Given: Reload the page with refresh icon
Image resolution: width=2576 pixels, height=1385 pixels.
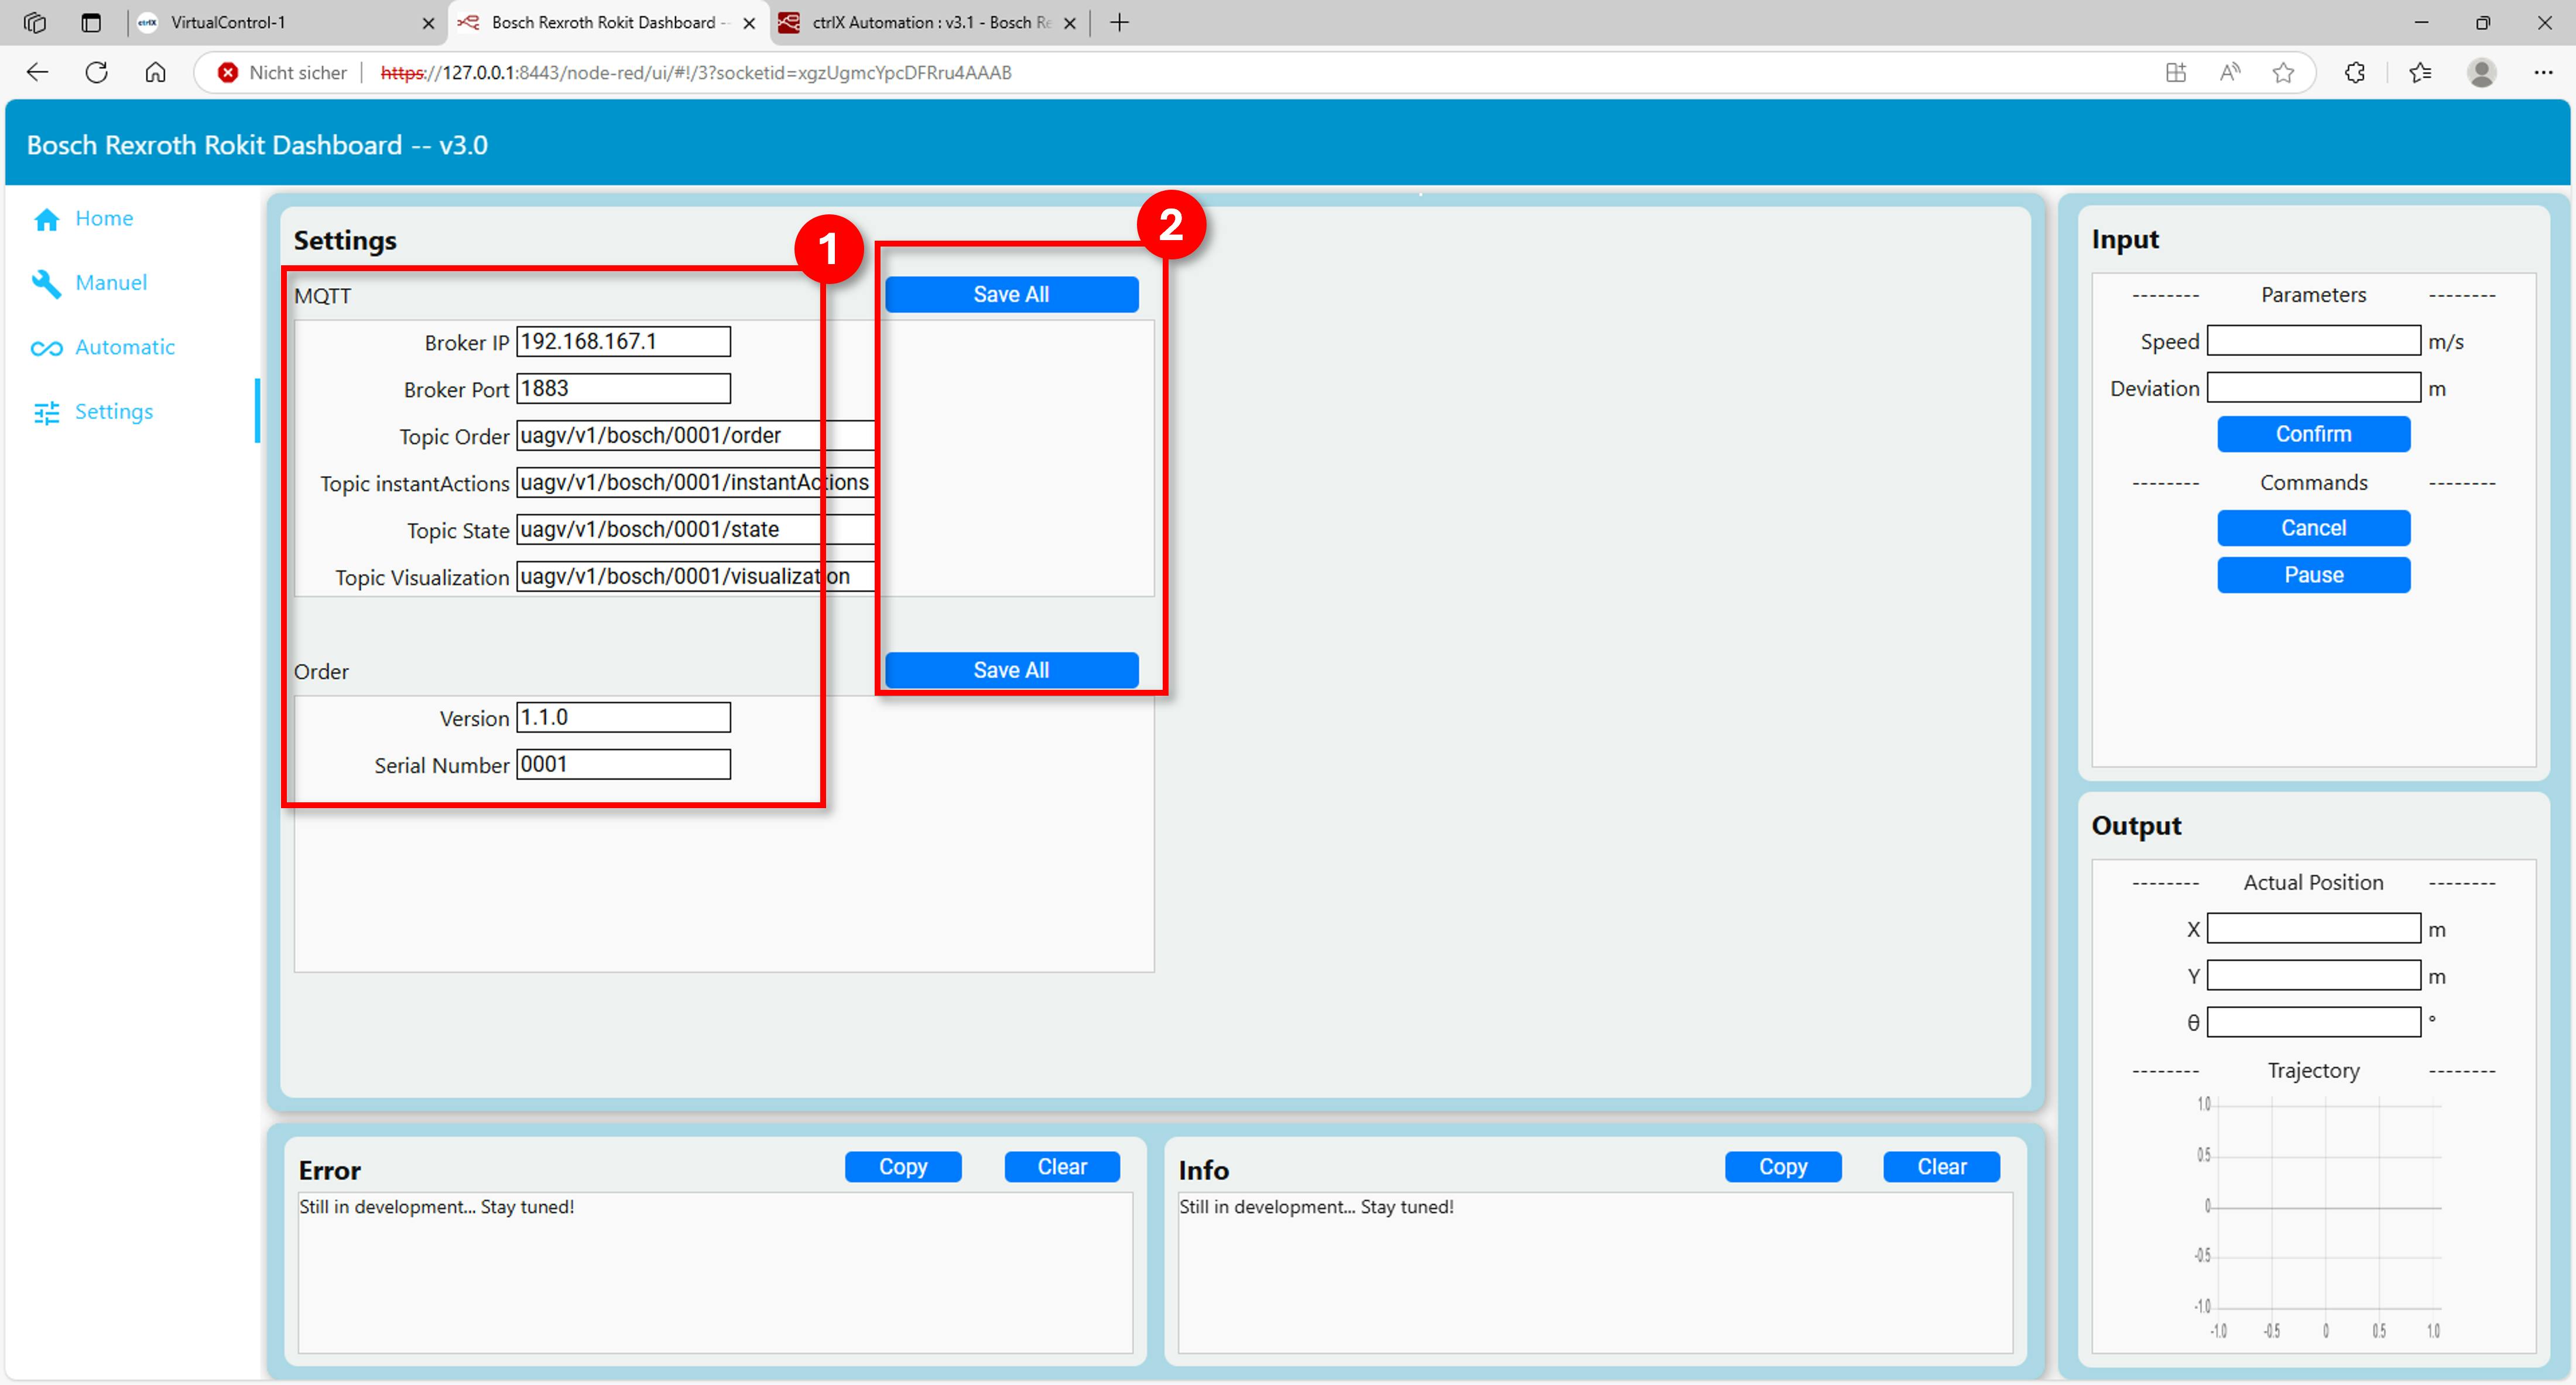Looking at the screenshot, I should [x=96, y=72].
